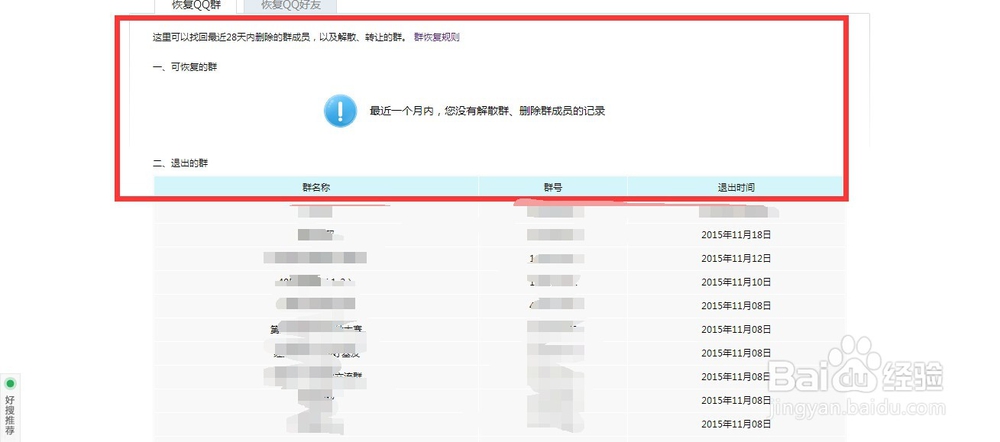Click the 群号 column header
Image resolution: width=1000 pixels, height=442 pixels.
(553, 188)
